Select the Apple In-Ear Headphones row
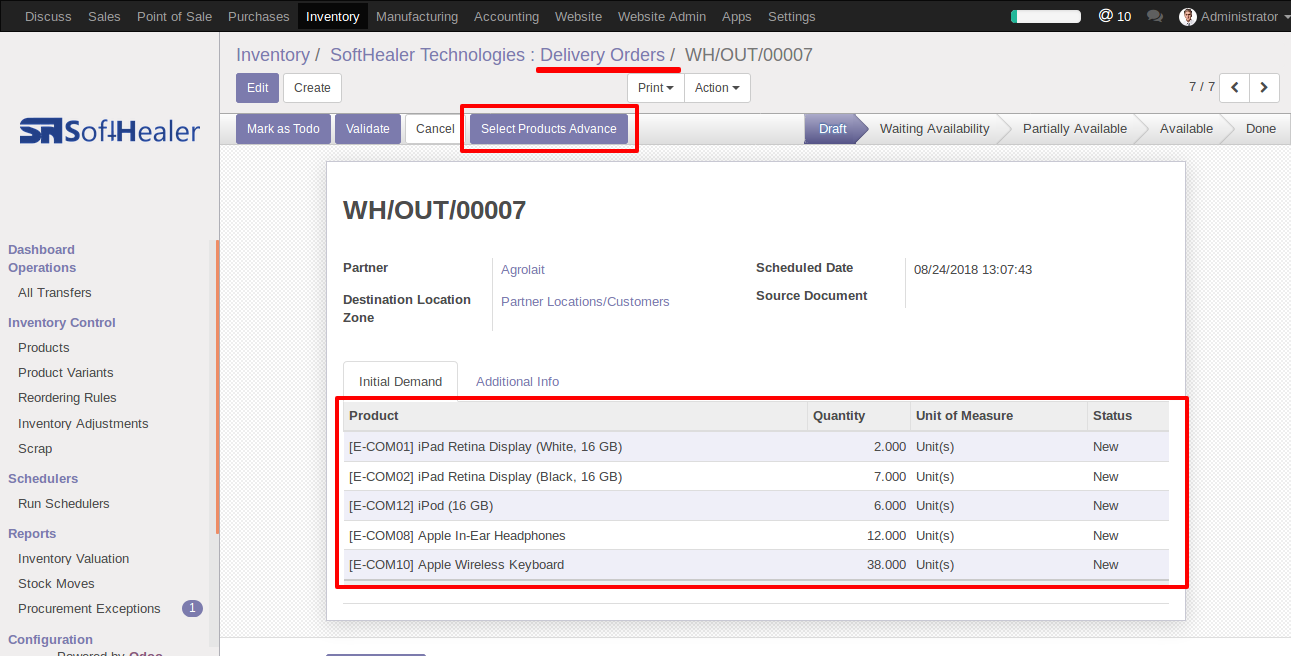The width and height of the screenshot is (1291, 656). (756, 536)
